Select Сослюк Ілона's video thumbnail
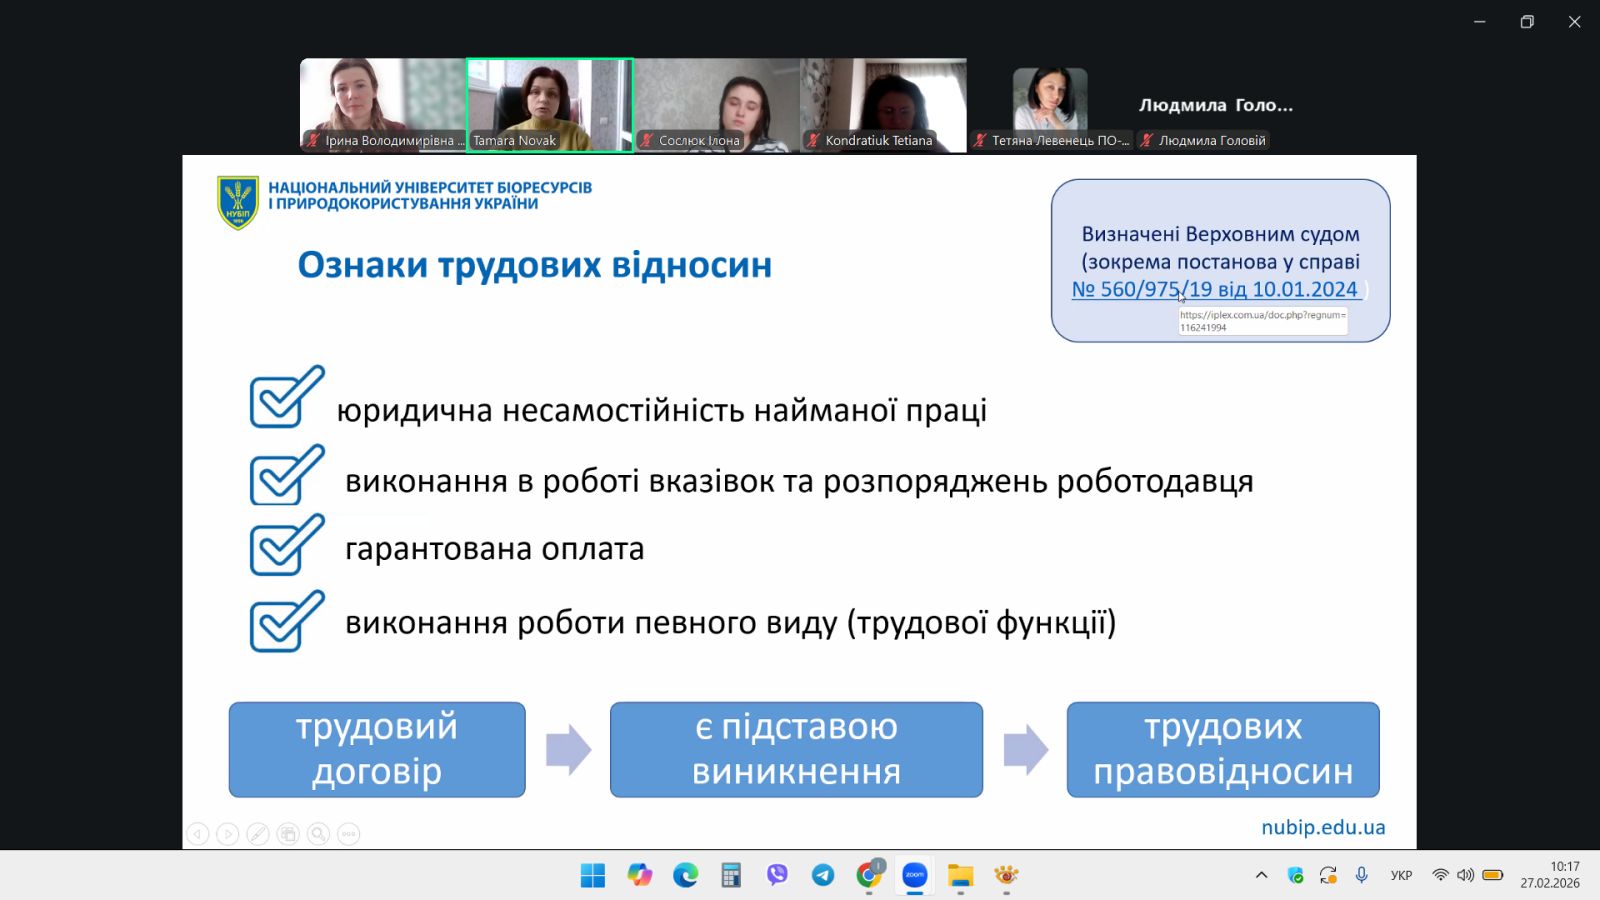This screenshot has width=1600, height=900. click(x=717, y=105)
